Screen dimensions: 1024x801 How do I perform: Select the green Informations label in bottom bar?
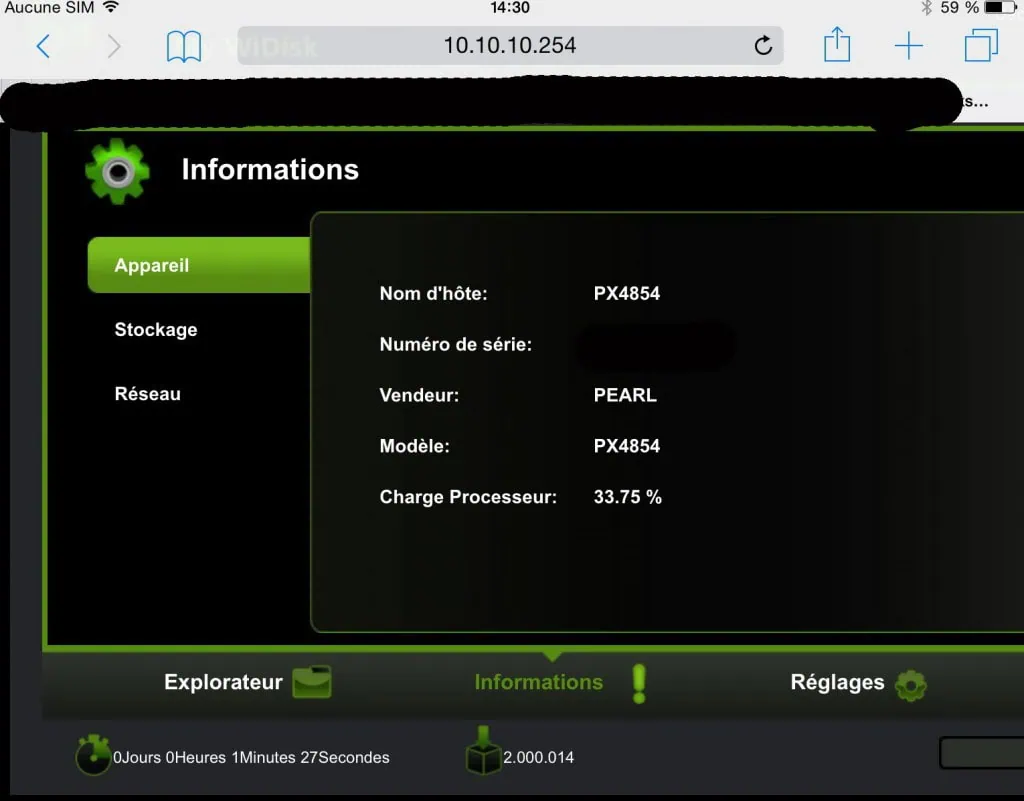pyautogui.click(x=538, y=683)
